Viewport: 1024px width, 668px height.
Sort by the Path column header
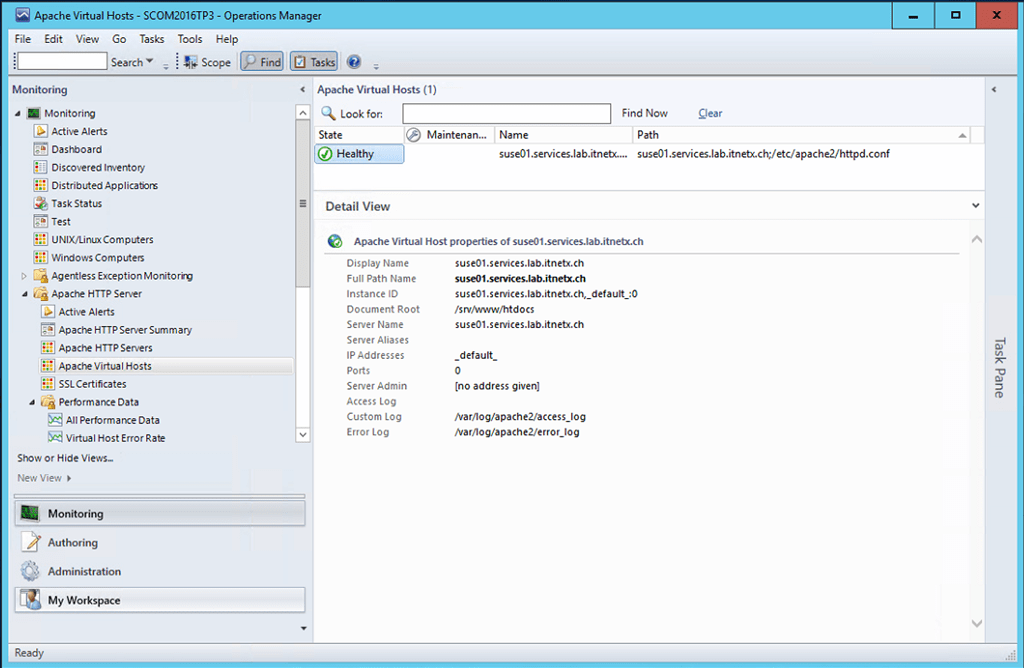tap(801, 135)
